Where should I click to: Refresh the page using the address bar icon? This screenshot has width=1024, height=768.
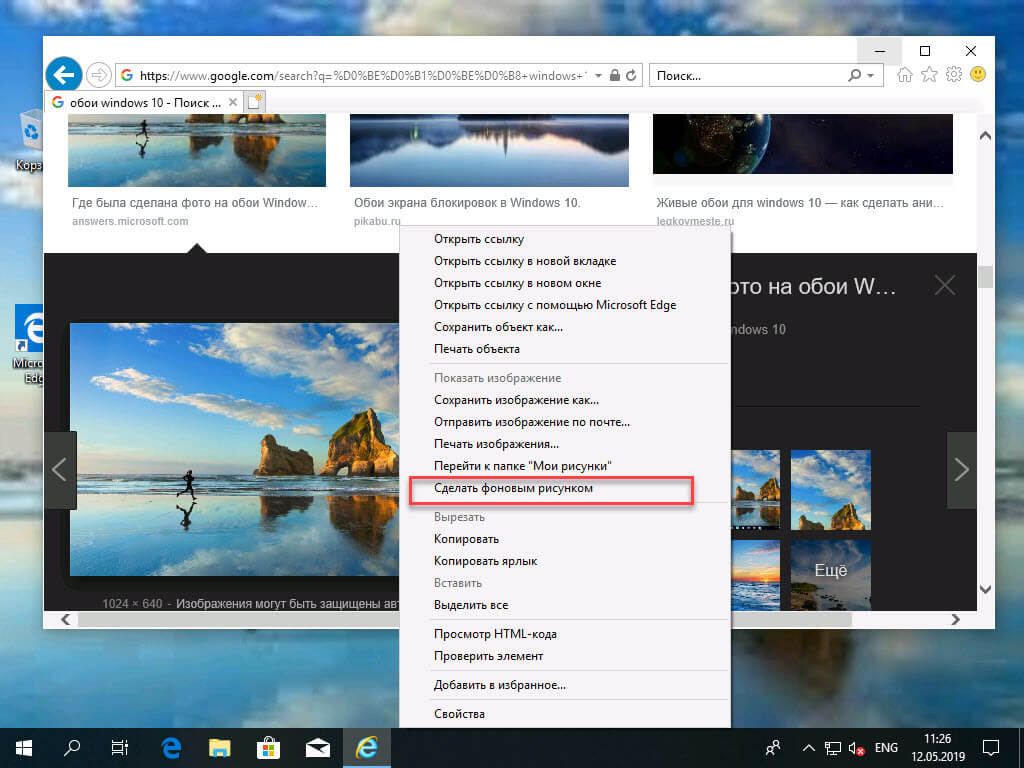tap(633, 75)
